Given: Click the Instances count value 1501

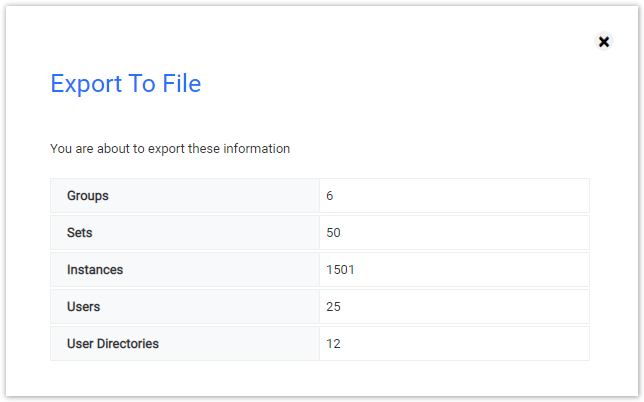Looking at the screenshot, I should [x=340, y=270].
